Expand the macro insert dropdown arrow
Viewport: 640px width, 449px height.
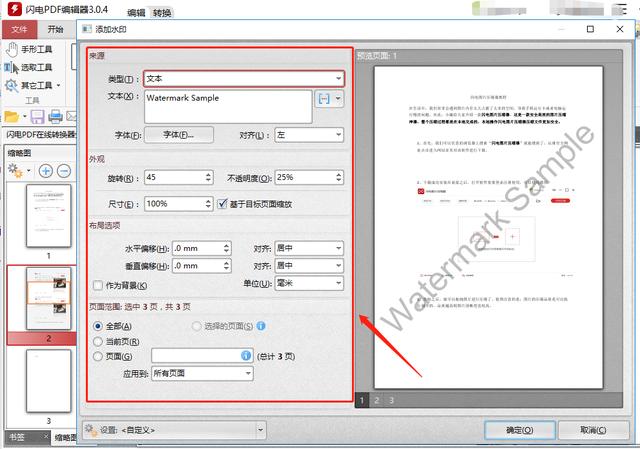point(338,98)
